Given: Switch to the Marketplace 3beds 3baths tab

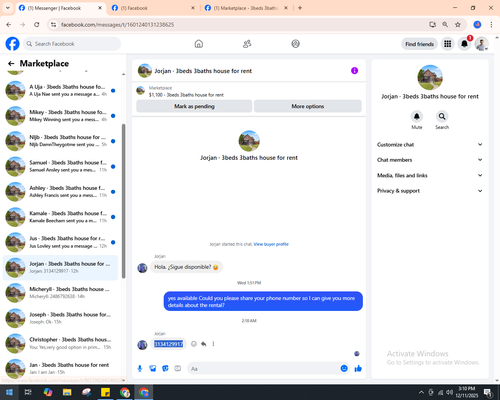Looking at the screenshot, I should (246, 8).
